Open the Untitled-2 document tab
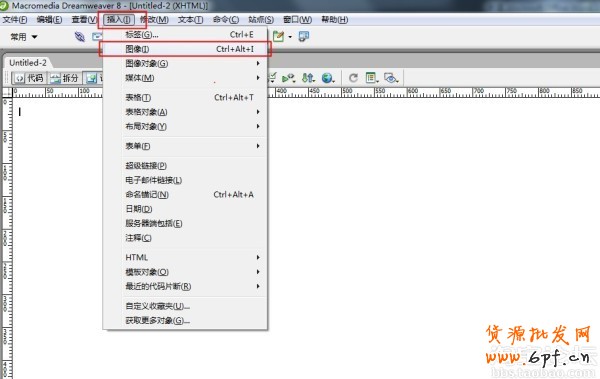 (x=28, y=63)
